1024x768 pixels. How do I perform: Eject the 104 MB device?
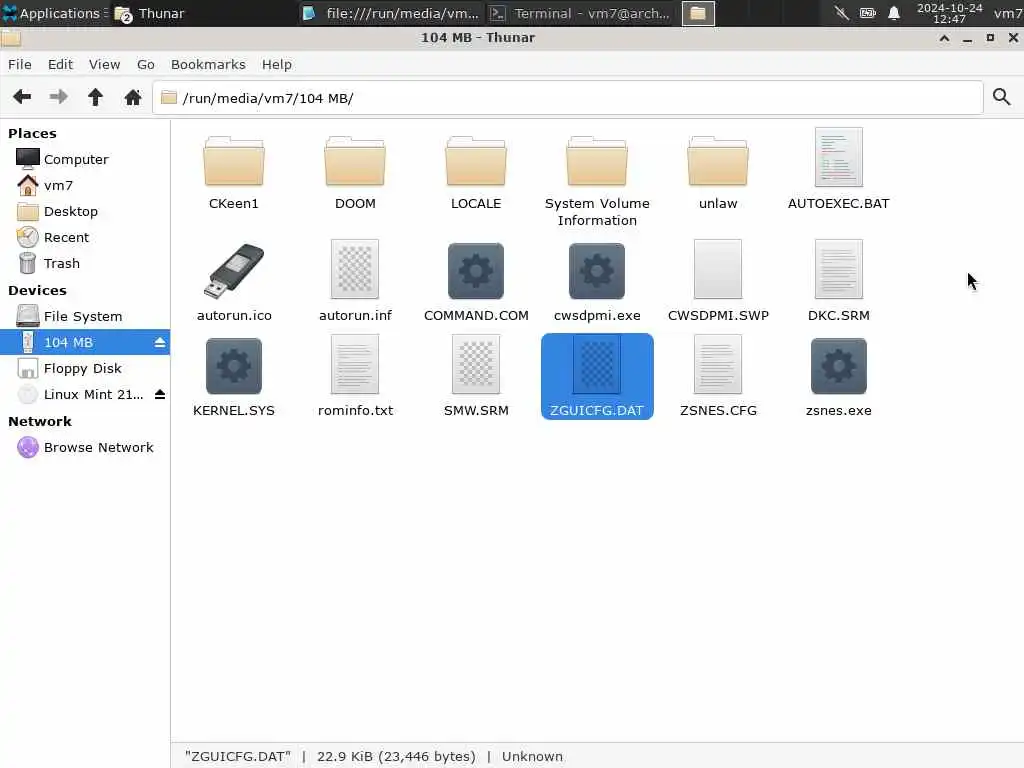pyautogui.click(x=159, y=342)
